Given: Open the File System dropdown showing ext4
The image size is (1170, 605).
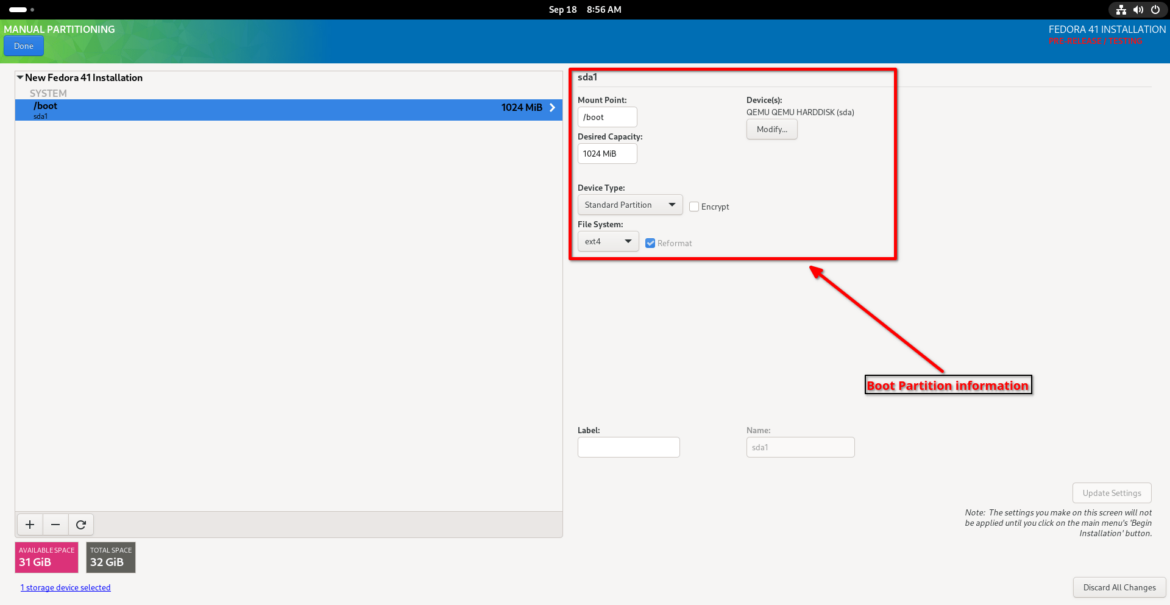Looking at the screenshot, I should coord(608,240).
